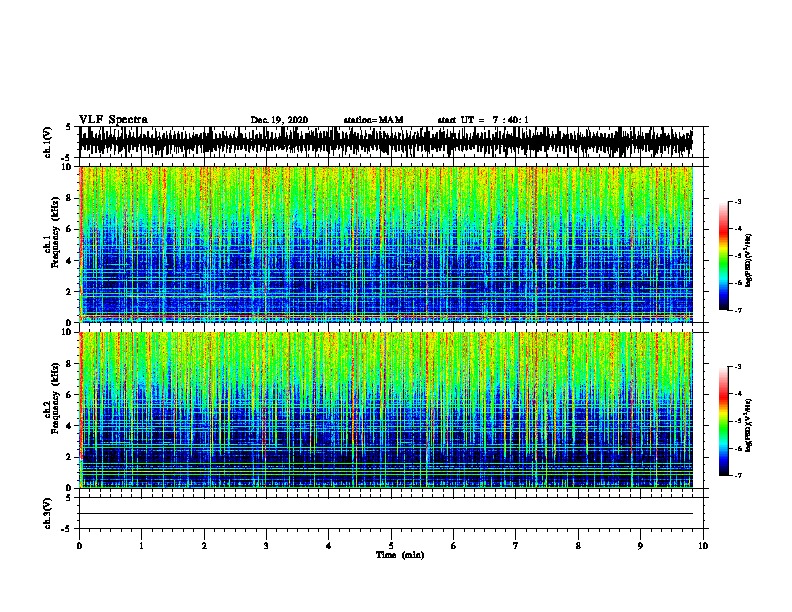This screenshot has width=792, height=612.
Task: Click time axis tick label "7"
Action: (516, 546)
